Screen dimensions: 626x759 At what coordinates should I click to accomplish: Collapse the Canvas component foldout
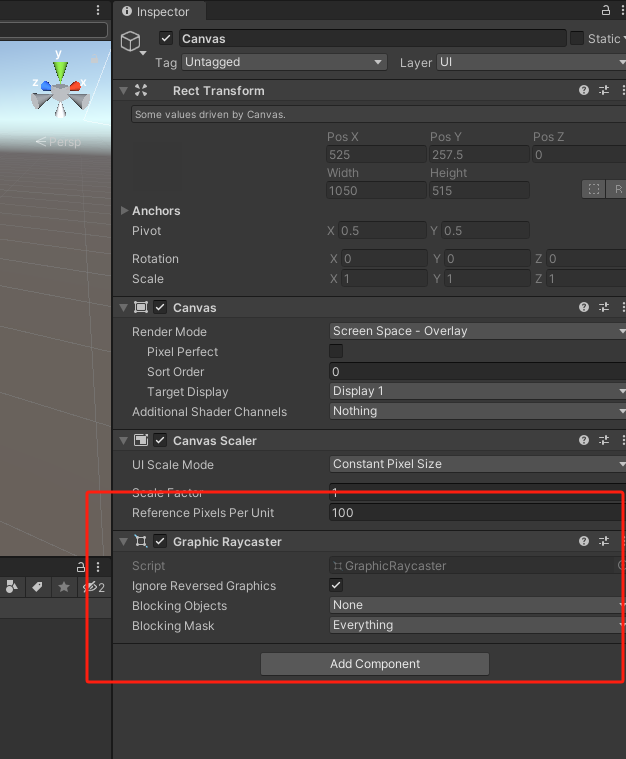coord(123,307)
